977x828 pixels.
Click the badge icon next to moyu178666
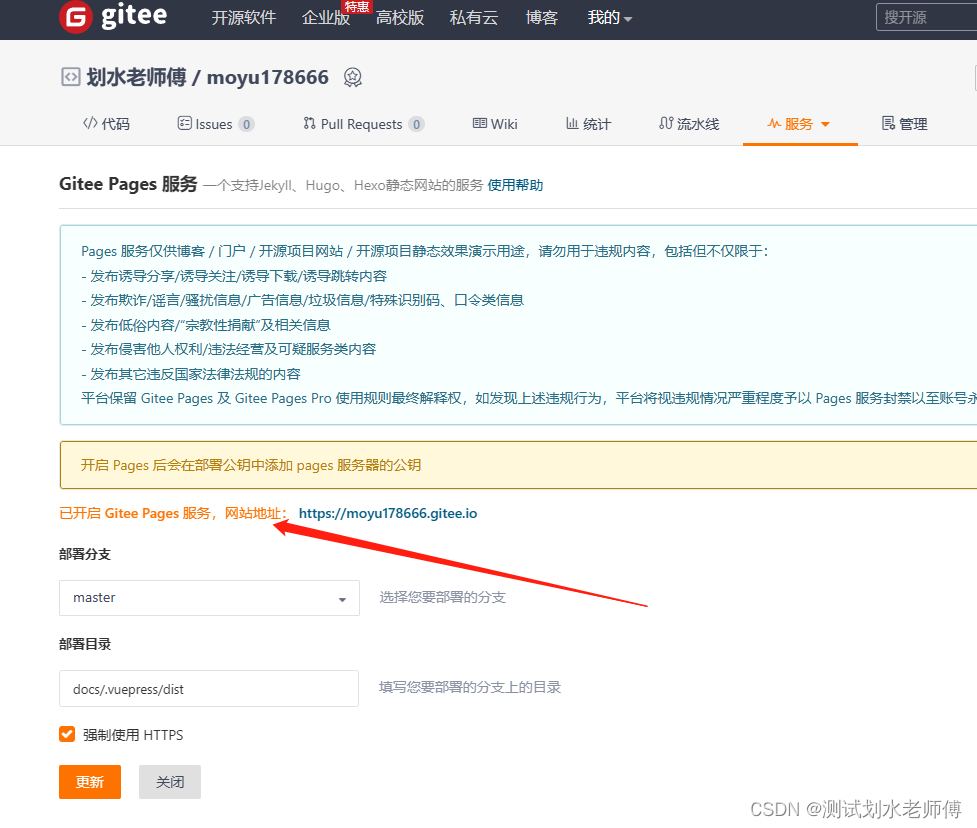coord(353,77)
